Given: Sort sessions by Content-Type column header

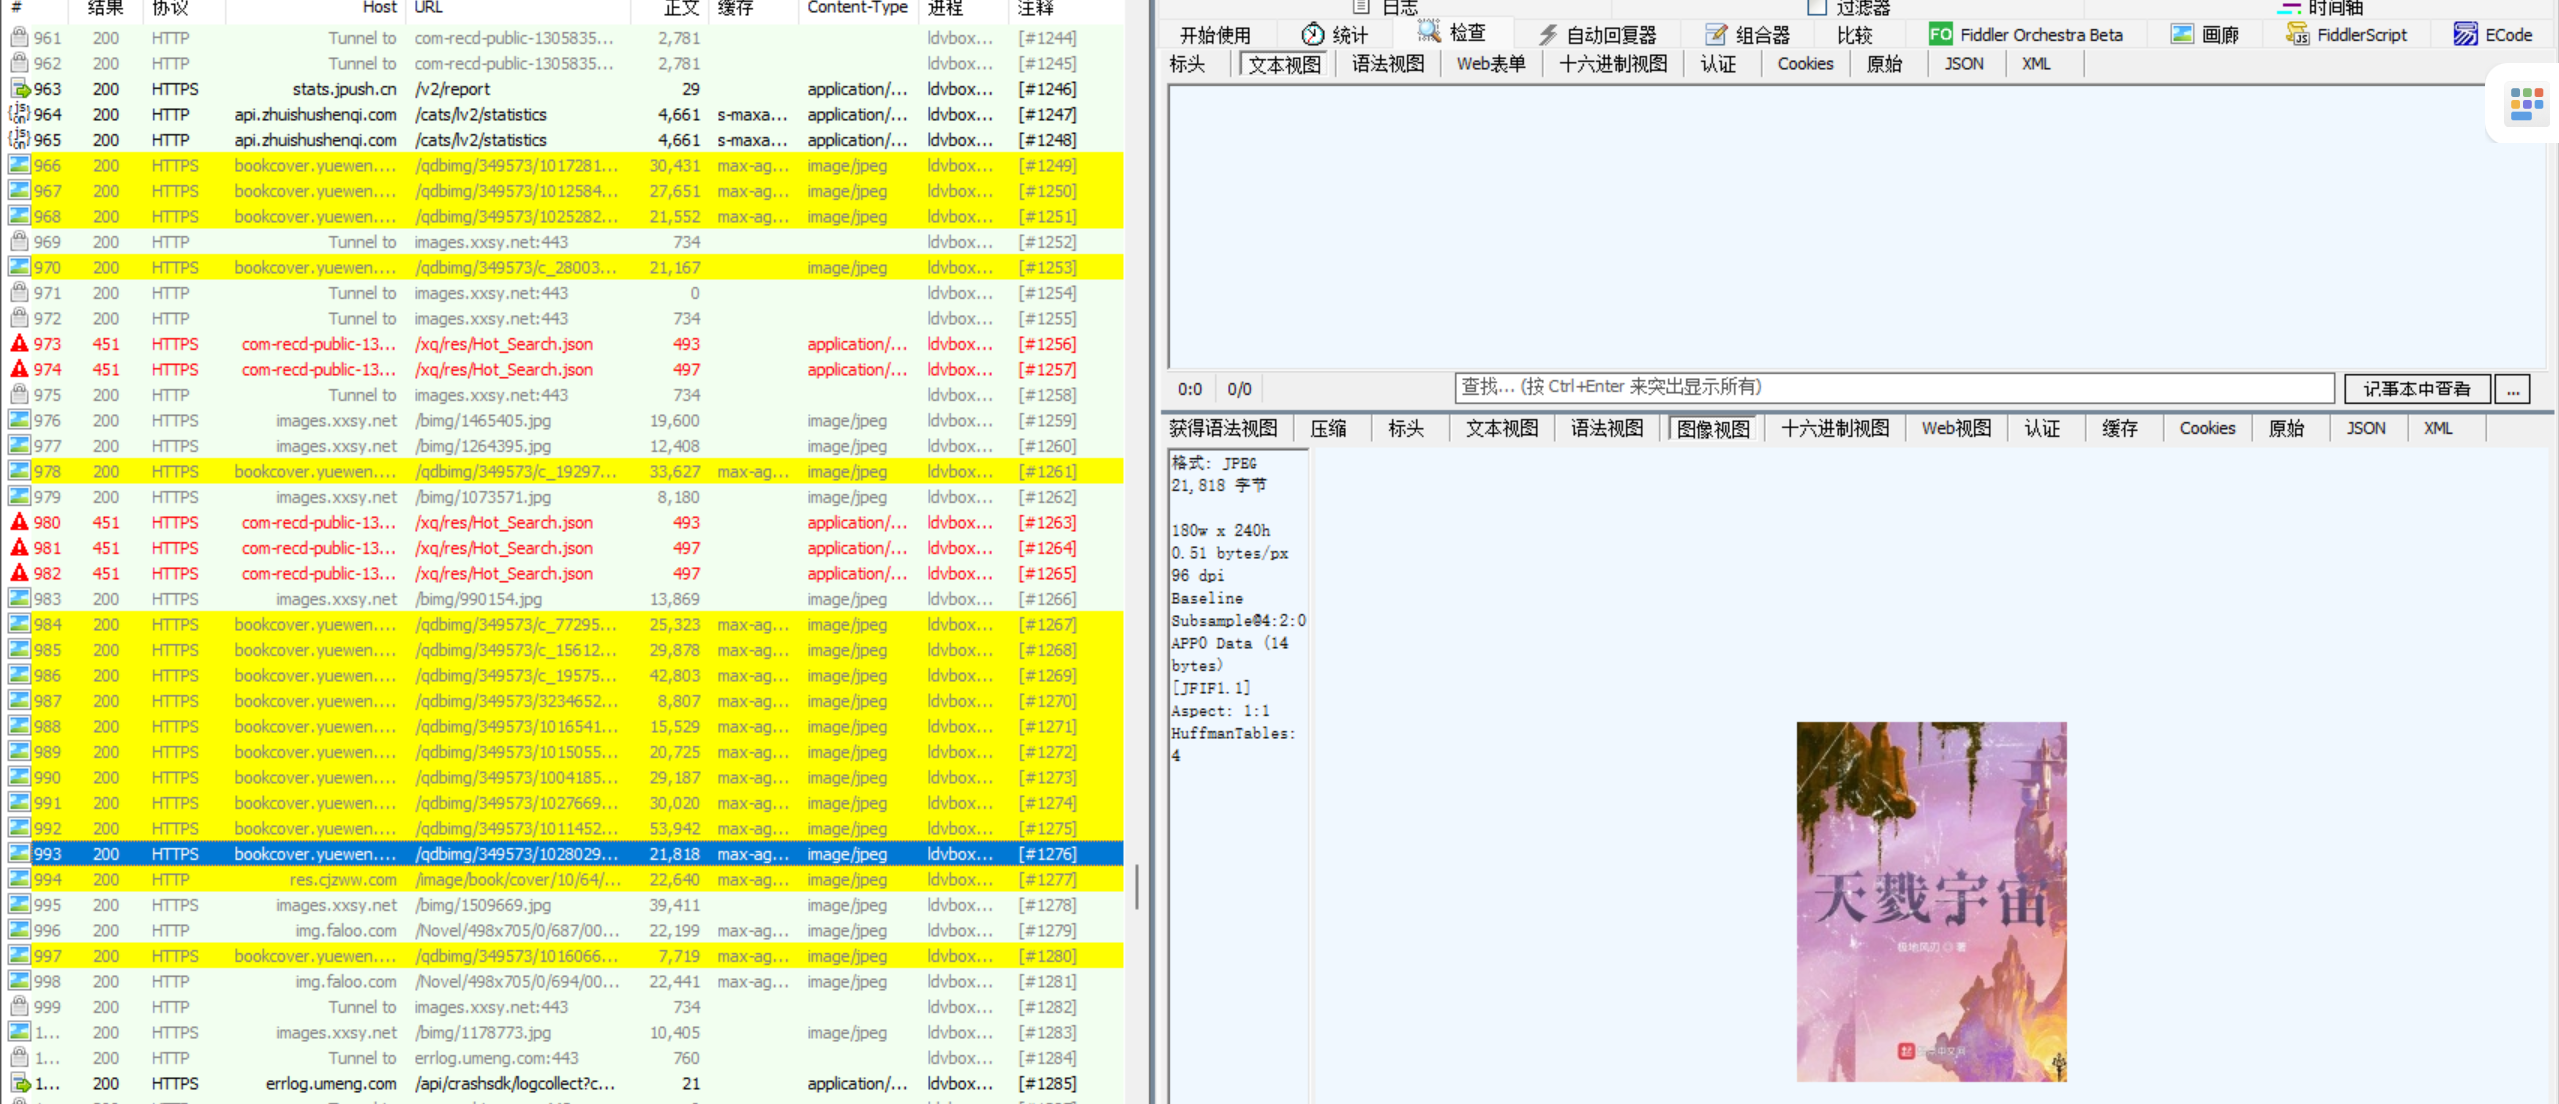Looking at the screenshot, I should 857,8.
